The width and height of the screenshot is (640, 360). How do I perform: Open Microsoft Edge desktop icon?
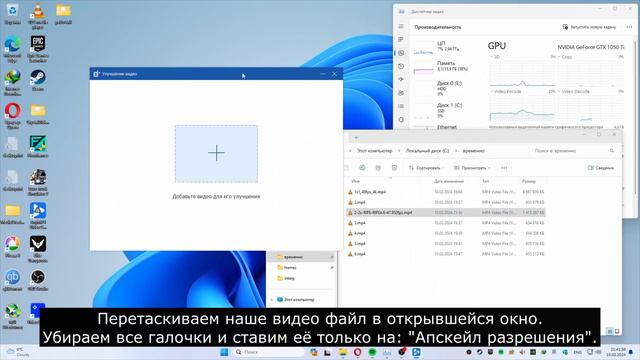12,49
